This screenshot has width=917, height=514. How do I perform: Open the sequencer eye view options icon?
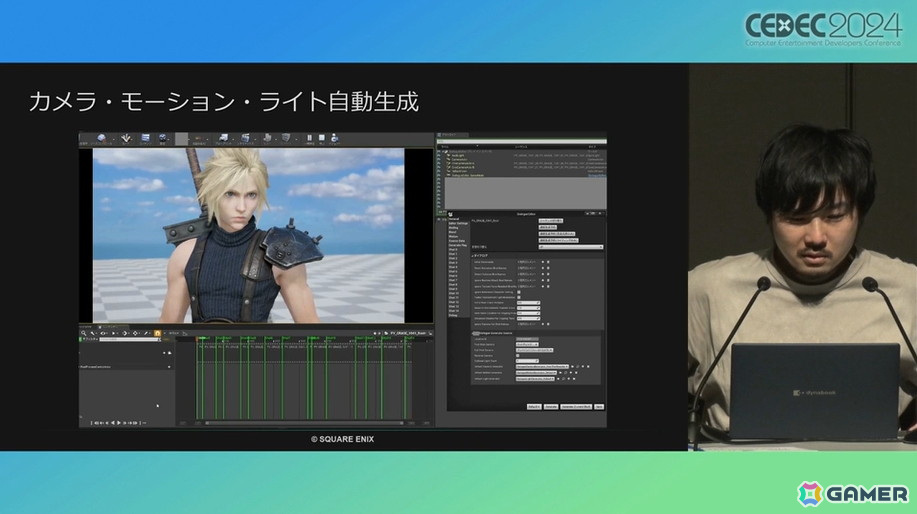click(104, 333)
